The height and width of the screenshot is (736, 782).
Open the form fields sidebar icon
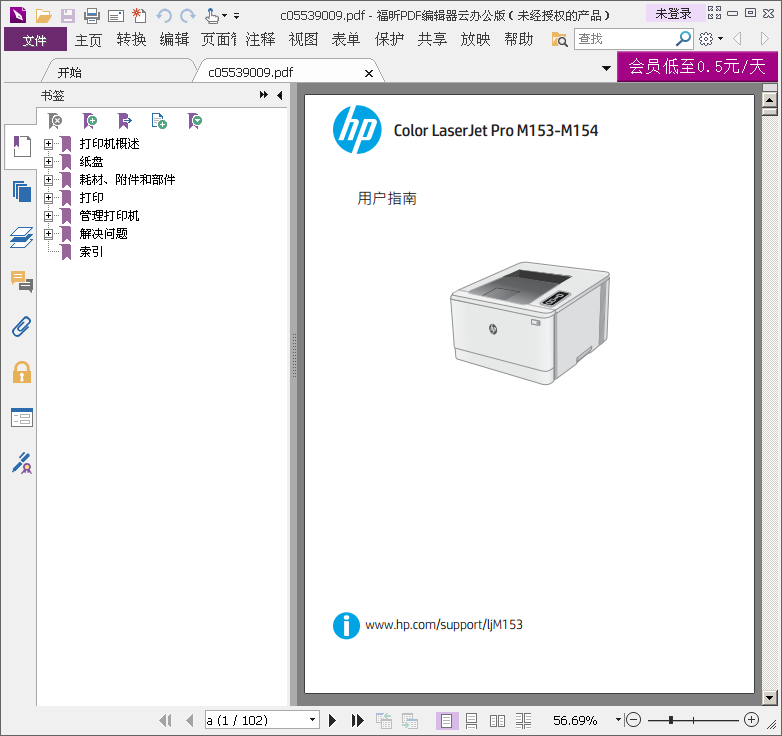click(x=21, y=418)
